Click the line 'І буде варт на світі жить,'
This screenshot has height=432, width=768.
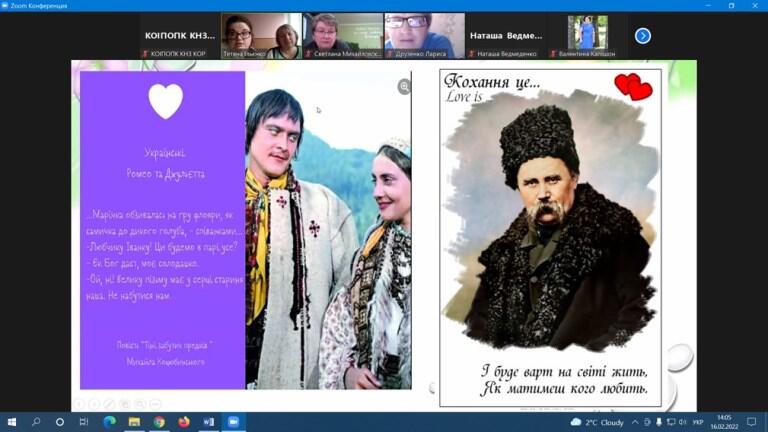point(564,372)
